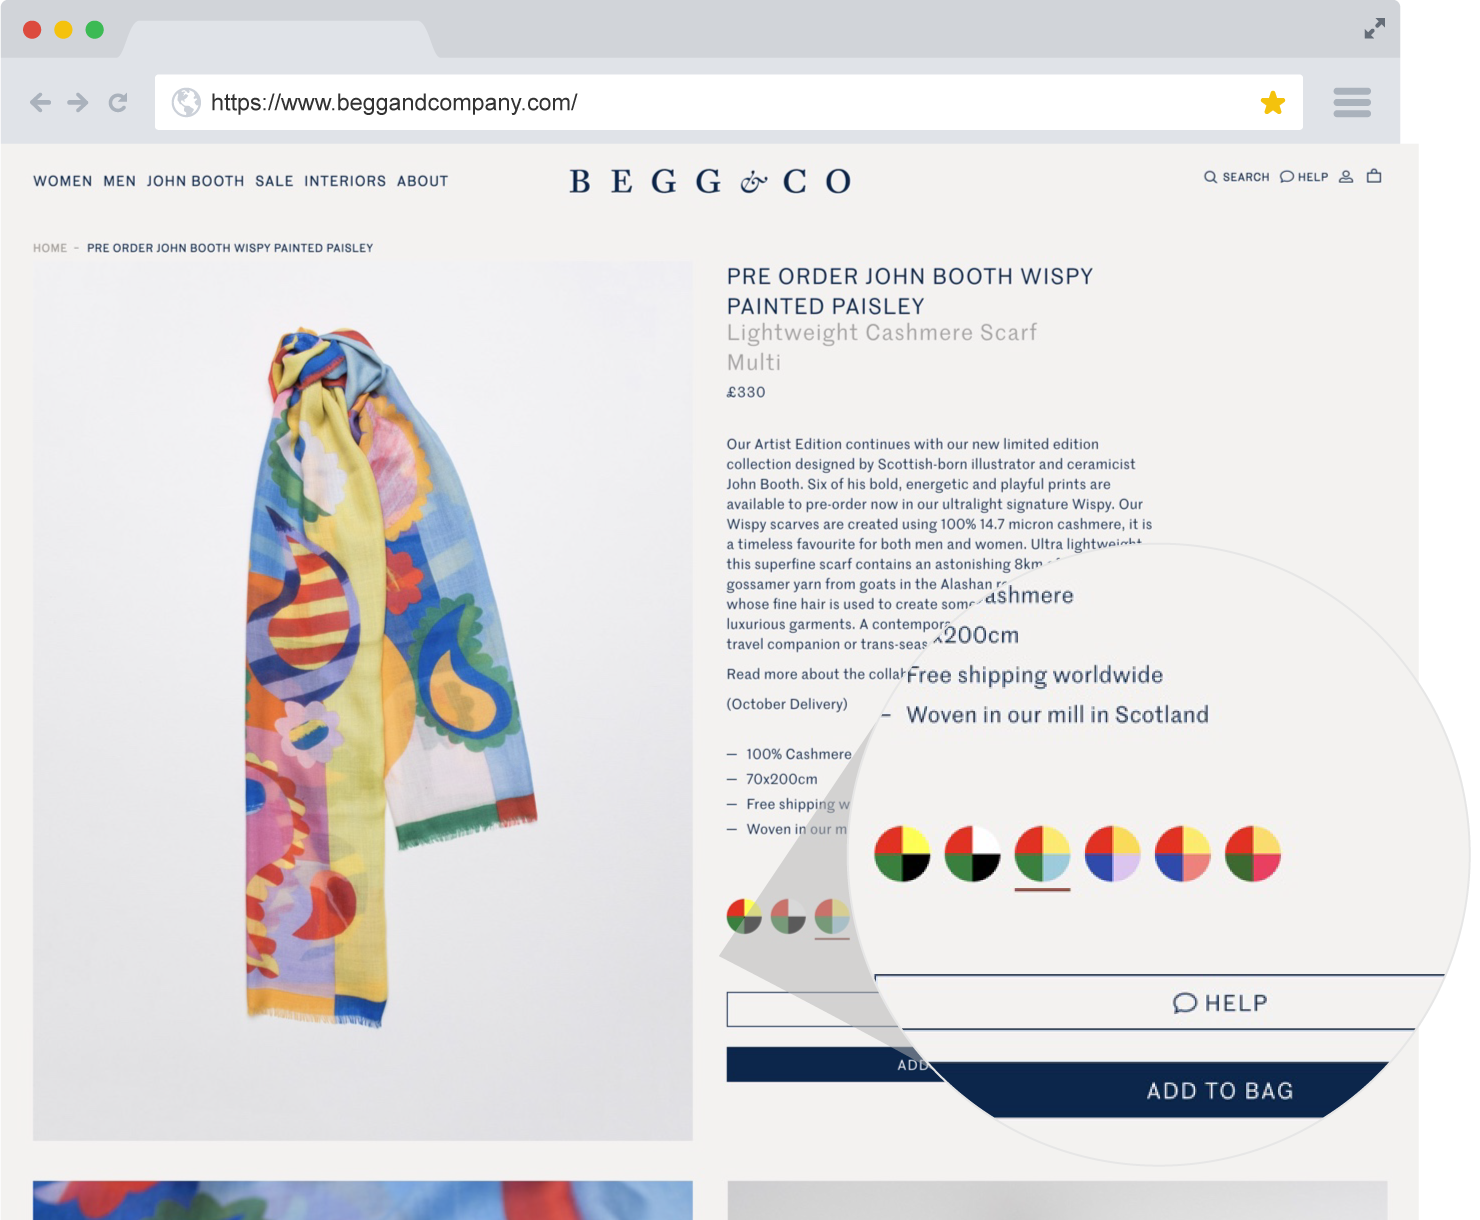Click the Home breadcrumb link

50,248
